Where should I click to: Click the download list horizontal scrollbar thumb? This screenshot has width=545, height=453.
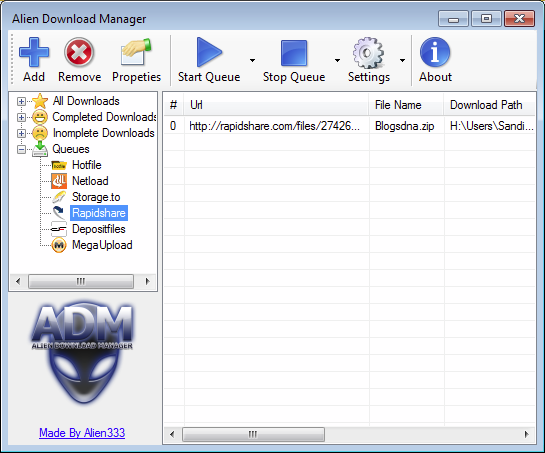(x=253, y=434)
